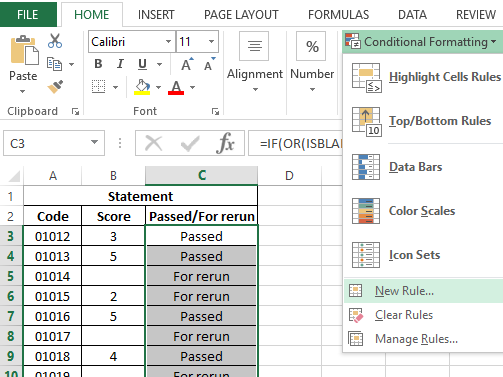Toggle Italic formatting
The height and width of the screenshot is (377, 503).
(x=120, y=64)
